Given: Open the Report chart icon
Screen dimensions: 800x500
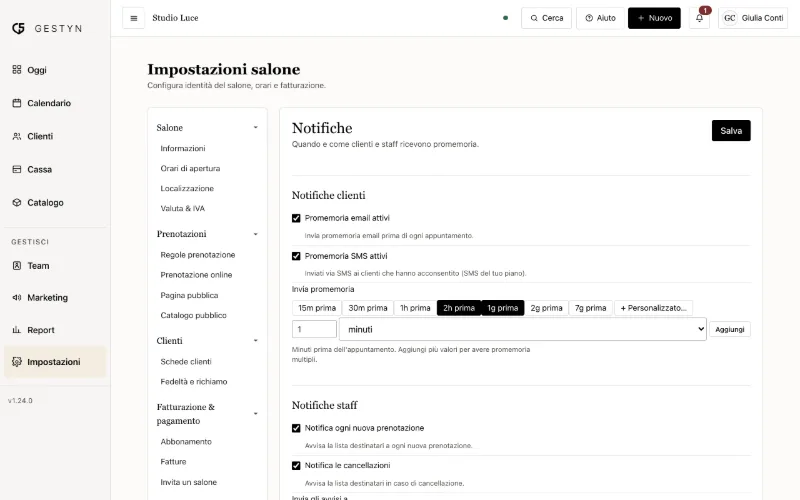Looking at the screenshot, I should point(17,330).
